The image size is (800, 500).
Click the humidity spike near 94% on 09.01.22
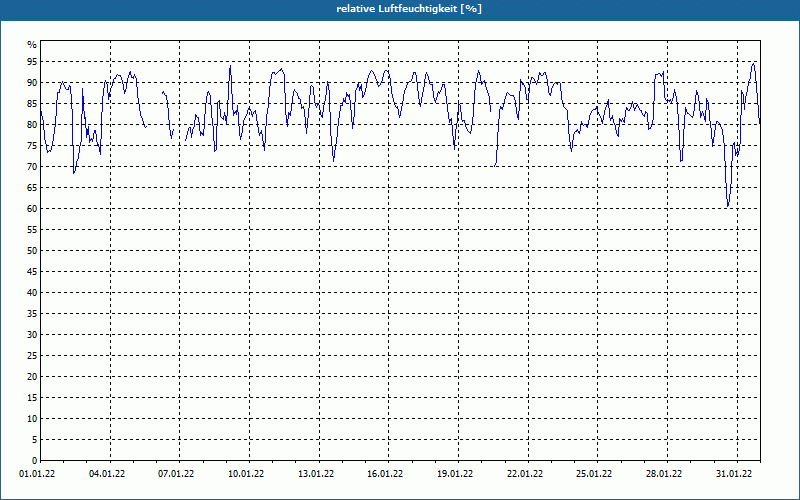click(x=230, y=66)
